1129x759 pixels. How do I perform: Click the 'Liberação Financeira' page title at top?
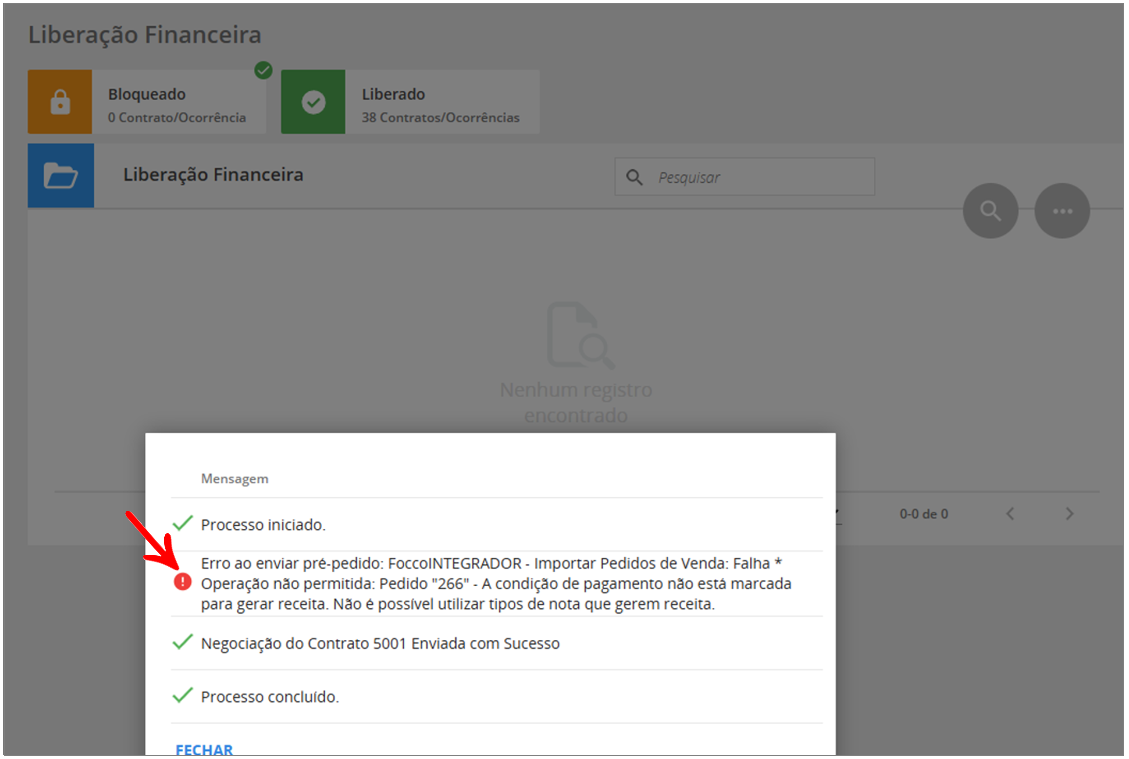pos(145,35)
